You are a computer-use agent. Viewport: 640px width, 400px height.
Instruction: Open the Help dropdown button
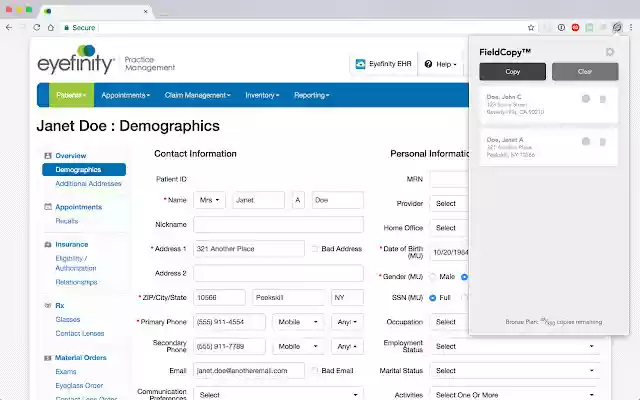pos(441,64)
